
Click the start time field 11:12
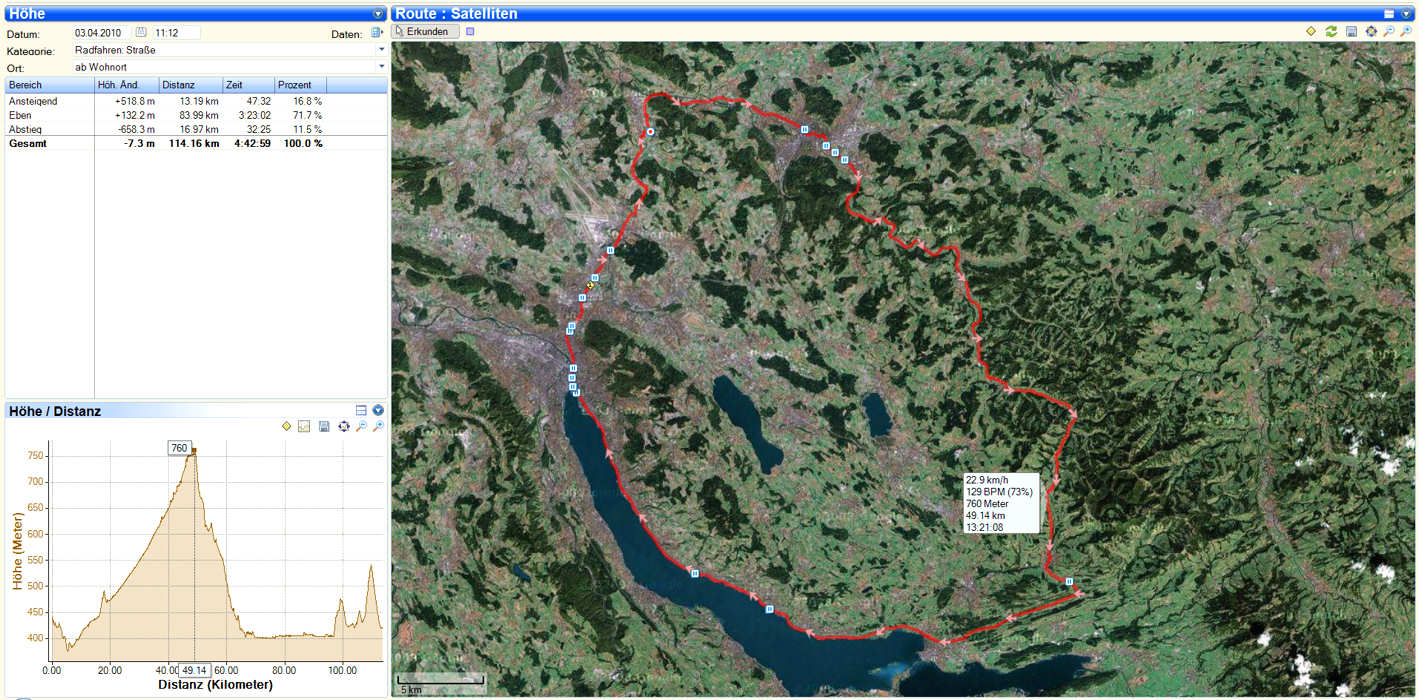coord(176,33)
